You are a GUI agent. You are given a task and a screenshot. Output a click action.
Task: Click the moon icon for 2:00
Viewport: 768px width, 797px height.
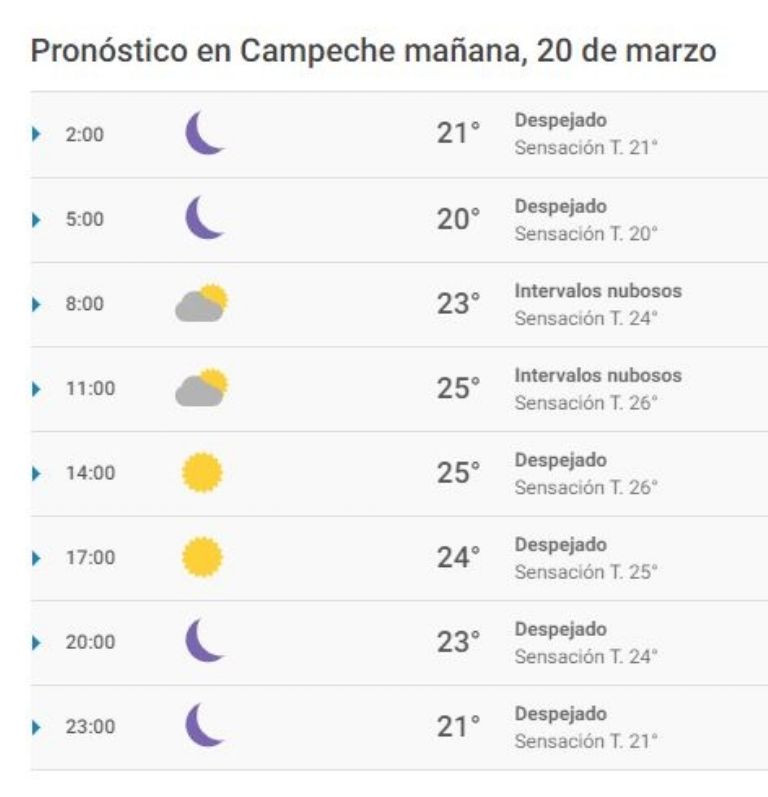(x=204, y=133)
